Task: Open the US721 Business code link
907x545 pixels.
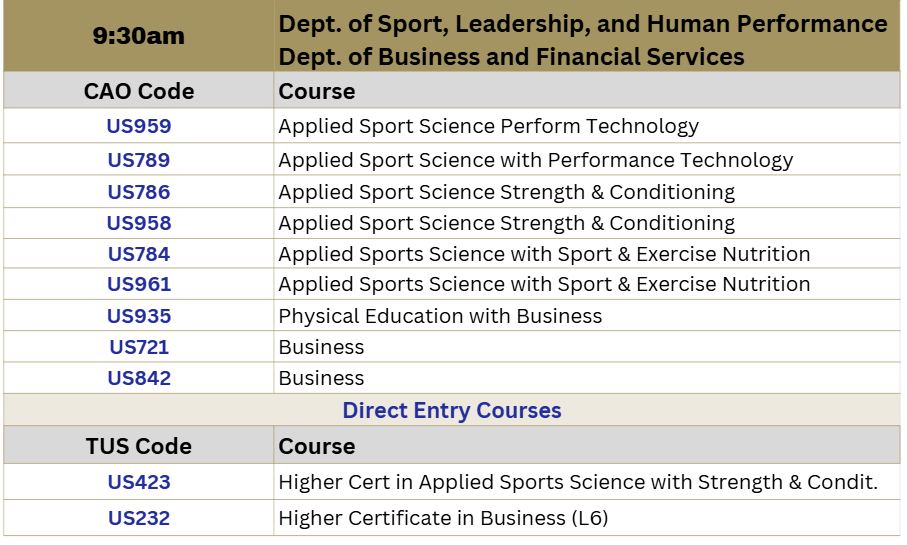Action: (x=139, y=347)
